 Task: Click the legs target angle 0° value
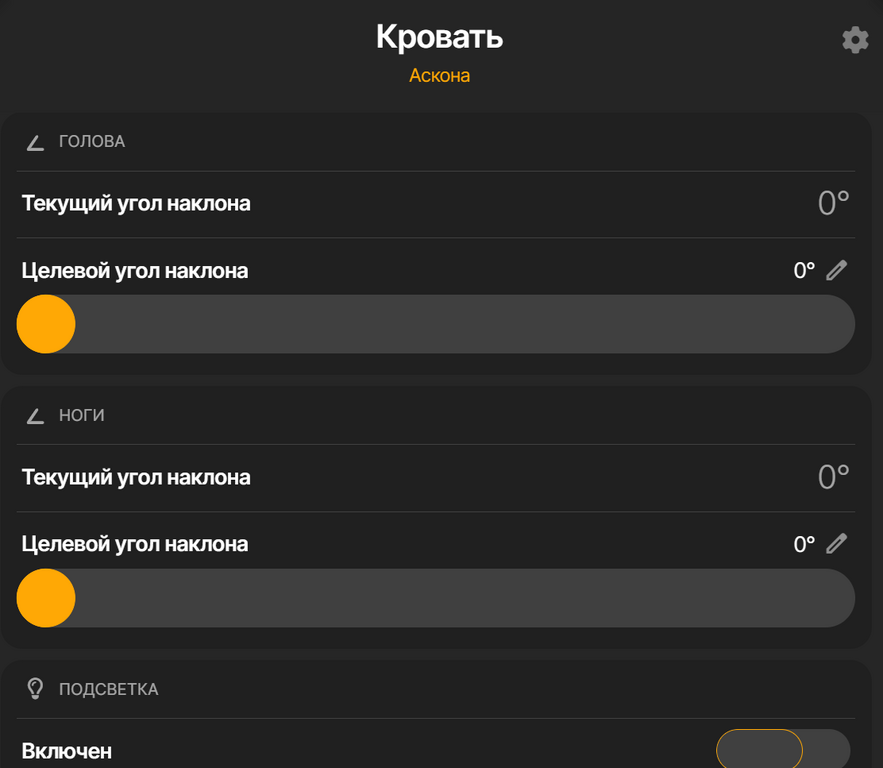pos(804,545)
